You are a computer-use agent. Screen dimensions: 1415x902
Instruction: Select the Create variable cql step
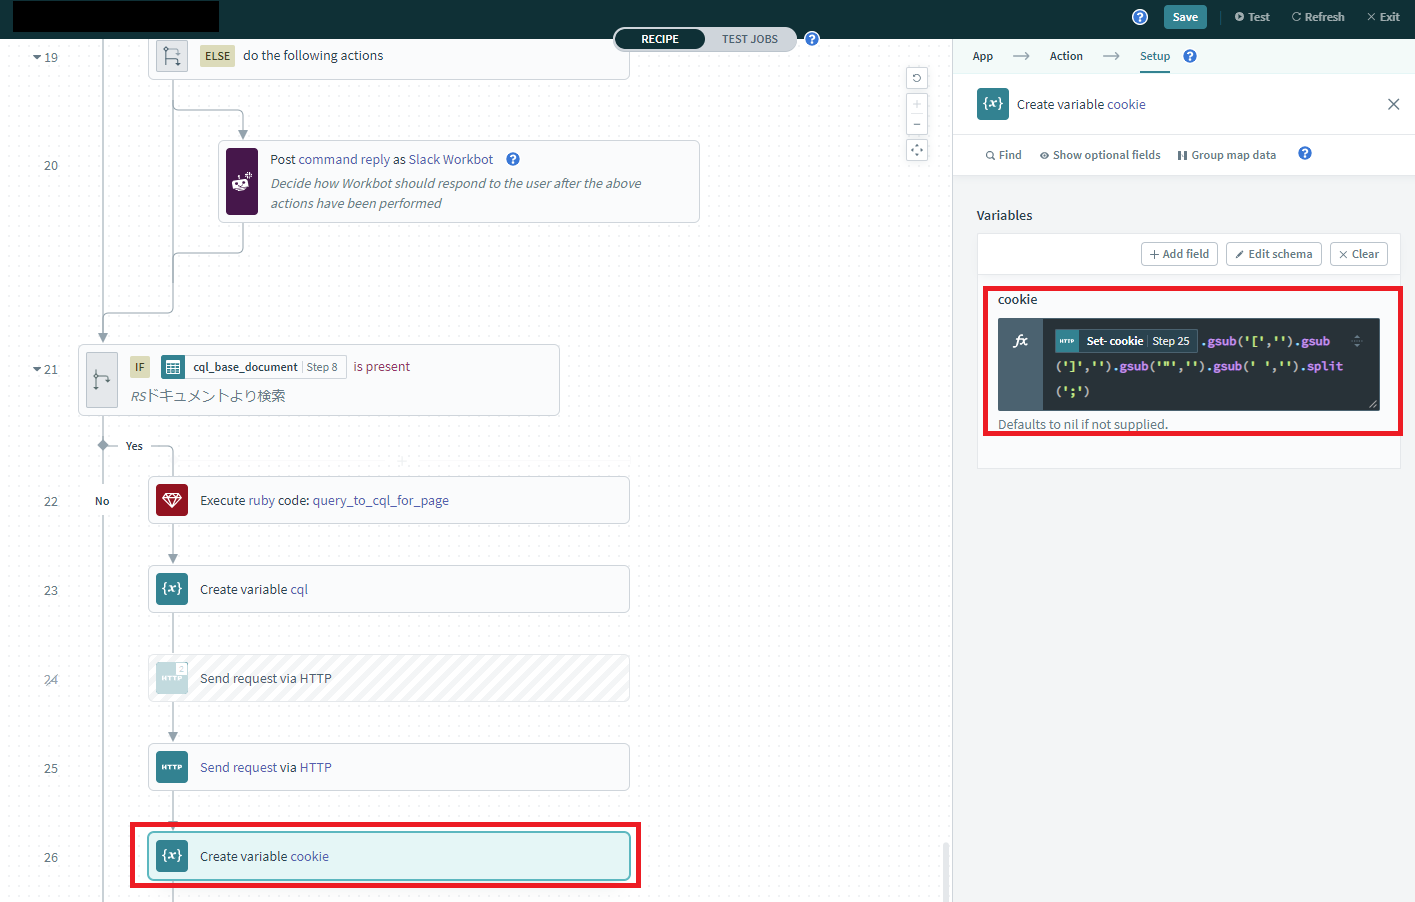(x=389, y=589)
